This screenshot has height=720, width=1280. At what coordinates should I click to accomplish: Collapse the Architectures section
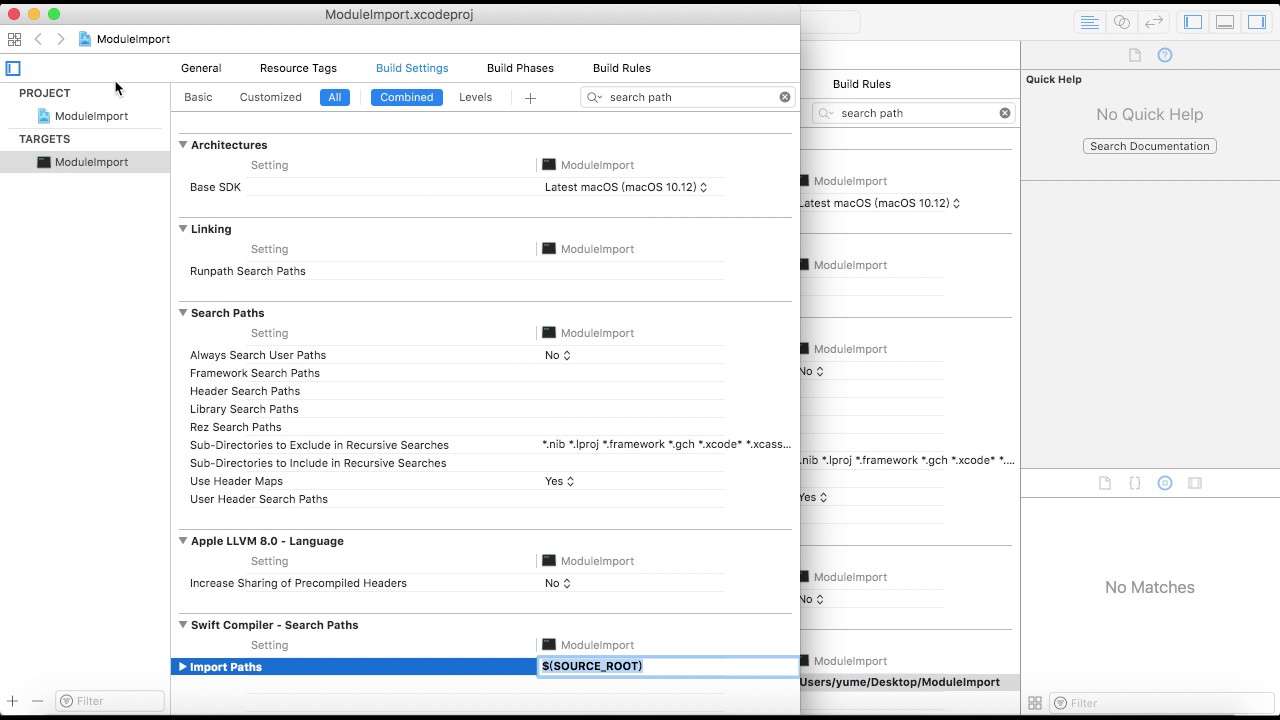(x=183, y=145)
